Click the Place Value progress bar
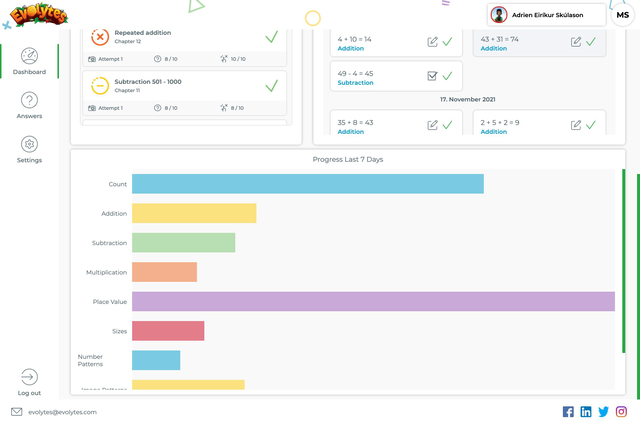Viewport: 640px width, 424px height. point(373,301)
